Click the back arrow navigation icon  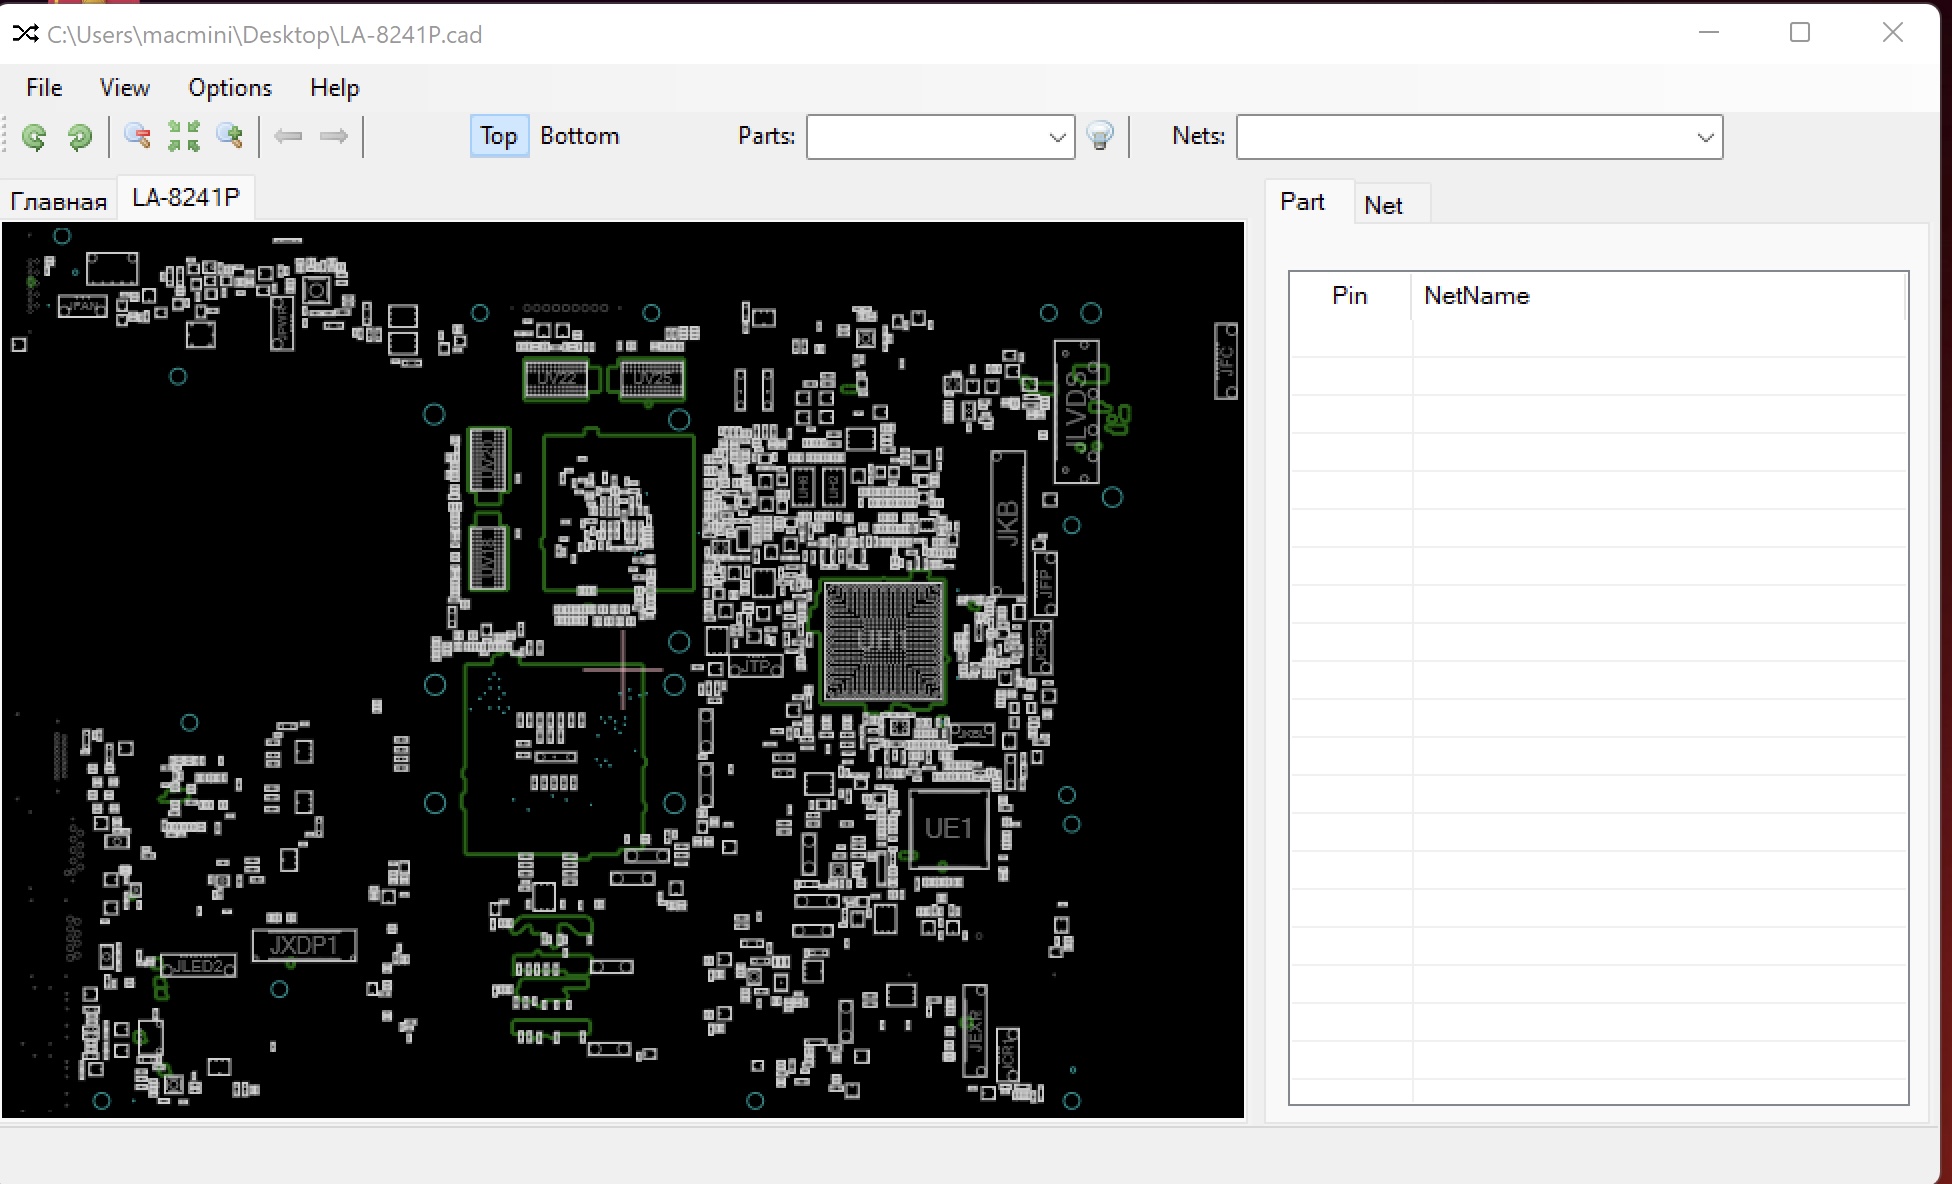(x=288, y=136)
